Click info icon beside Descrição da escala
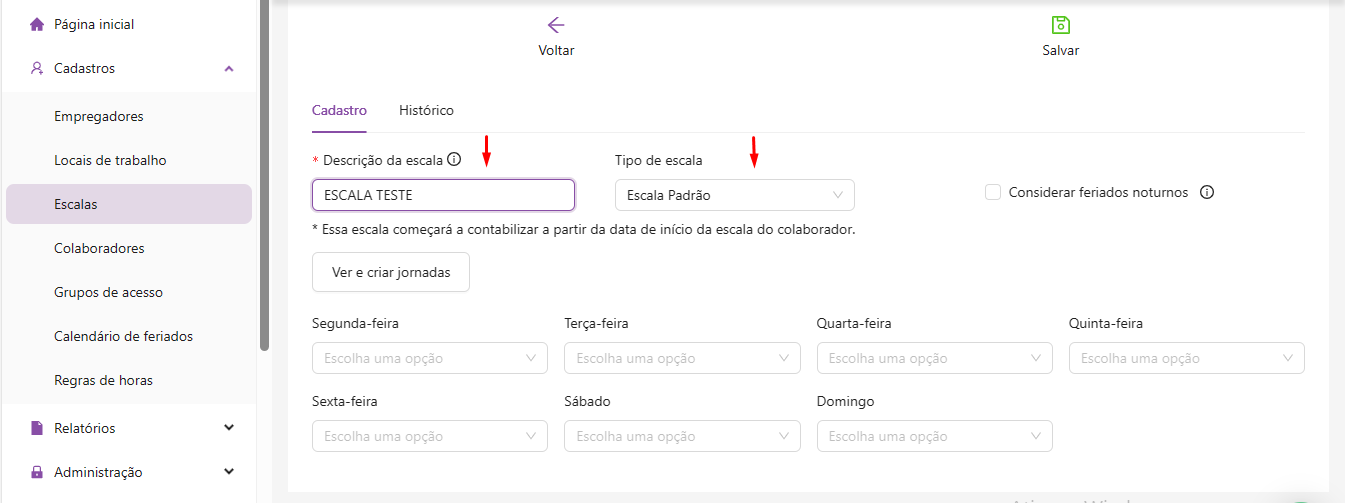 454,159
